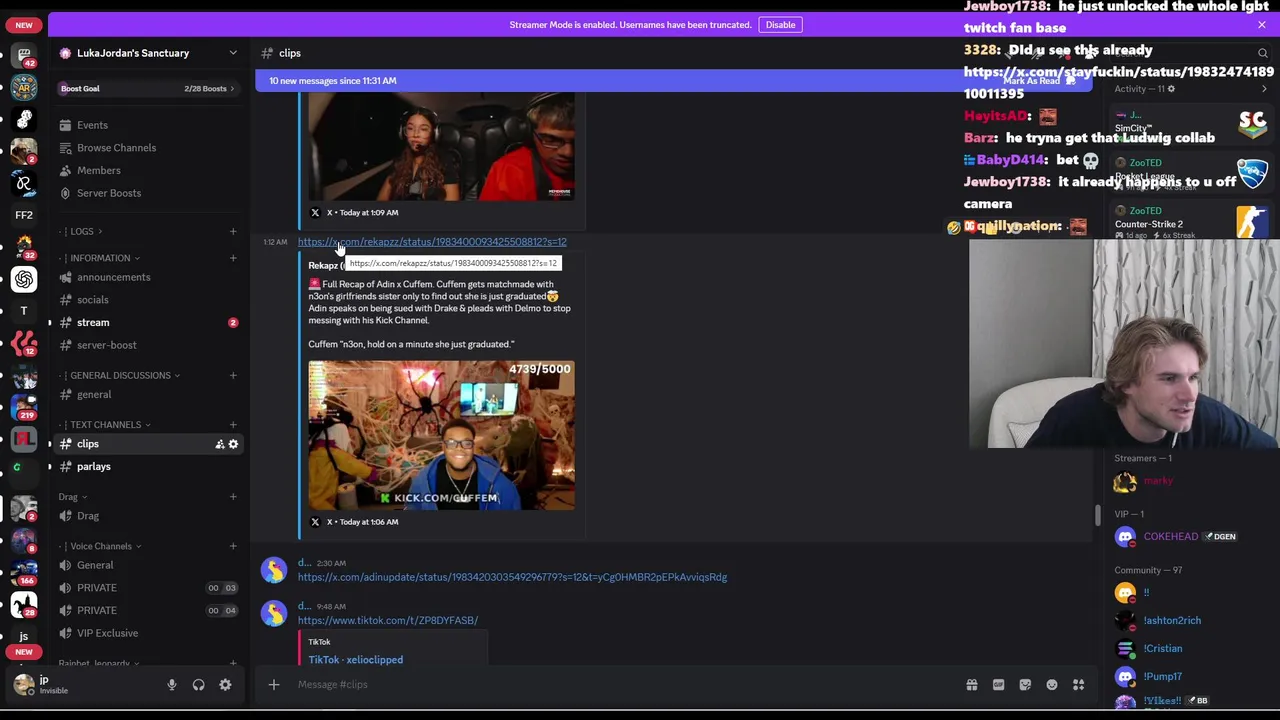Collapse the Voice Channels category

(100, 547)
